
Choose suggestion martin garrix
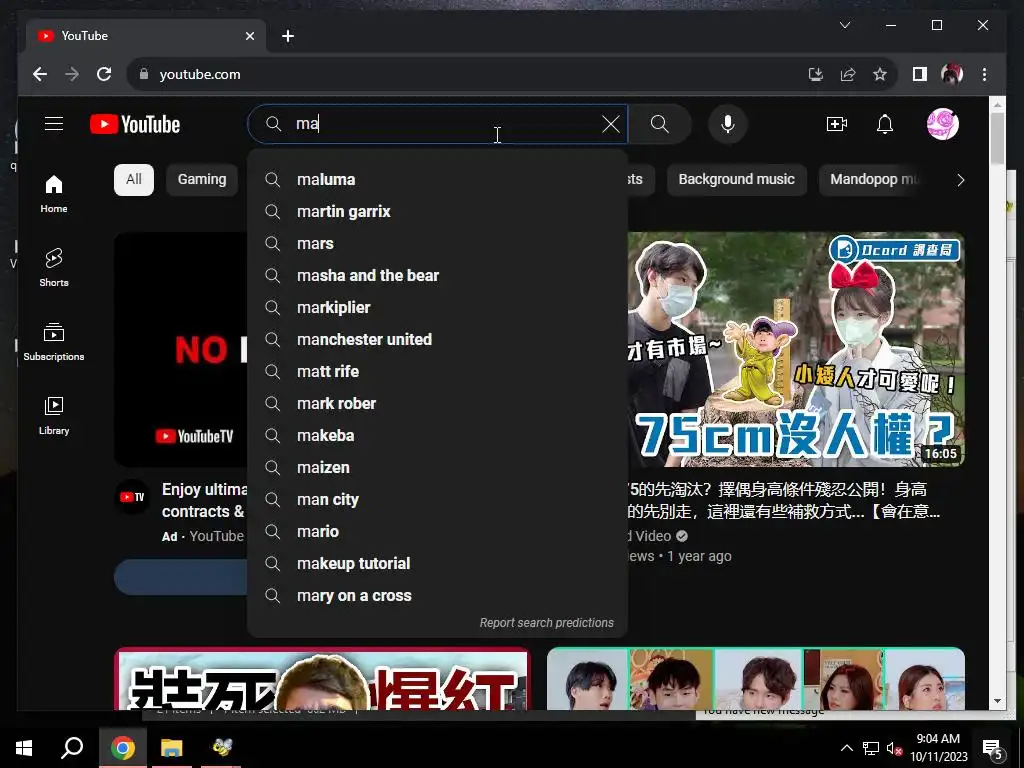[438, 212]
